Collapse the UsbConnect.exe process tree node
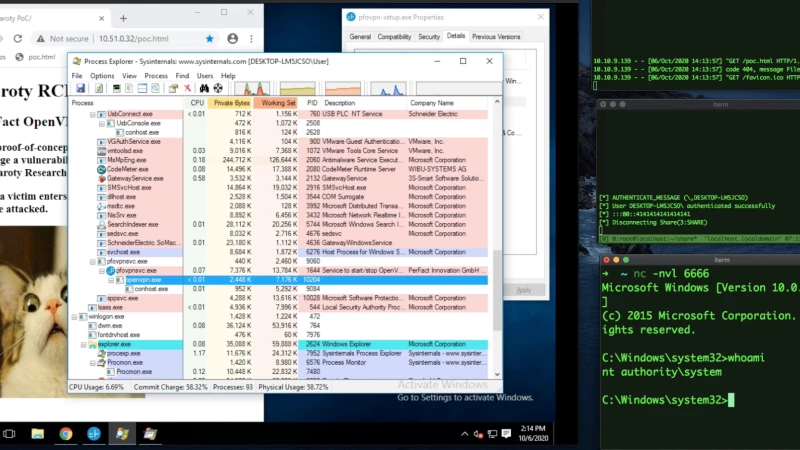Viewport: 800px width, 450px height. [x=93, y=114]
